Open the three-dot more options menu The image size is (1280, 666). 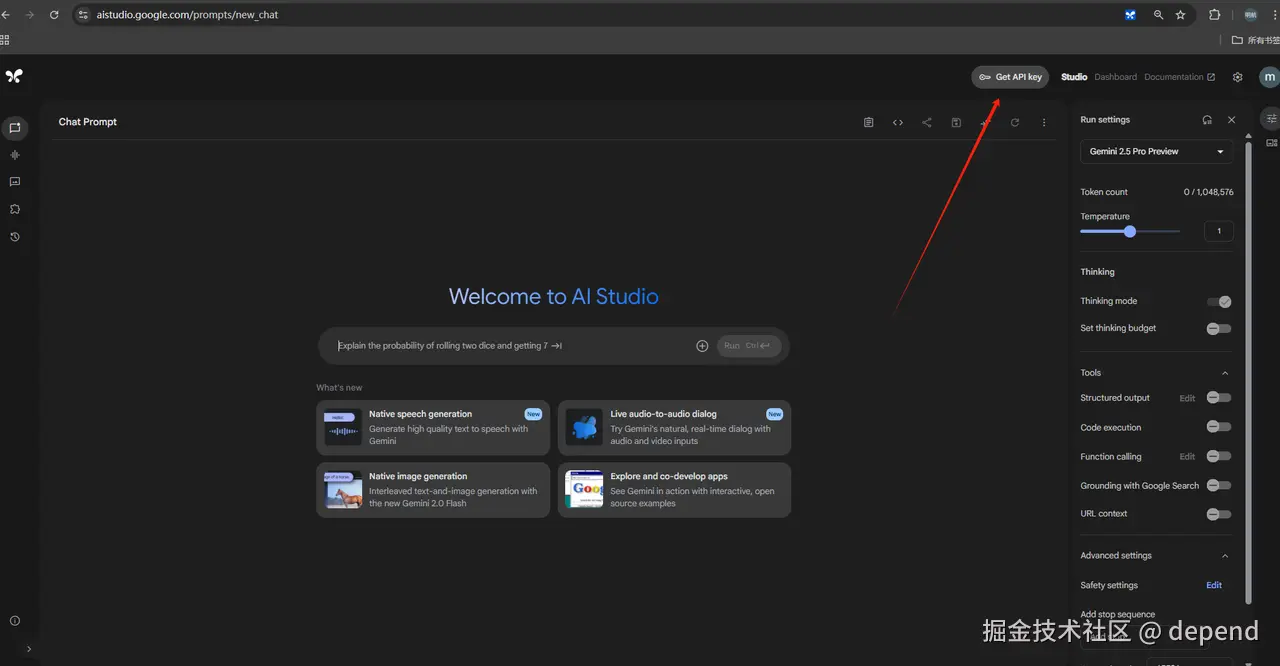click(x=1044, y=122)
